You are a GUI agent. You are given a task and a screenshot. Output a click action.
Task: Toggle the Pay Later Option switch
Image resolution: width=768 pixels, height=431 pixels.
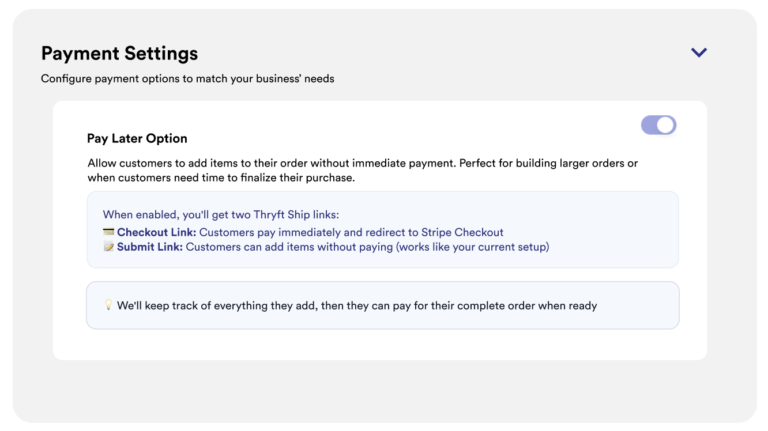point(658,125)
